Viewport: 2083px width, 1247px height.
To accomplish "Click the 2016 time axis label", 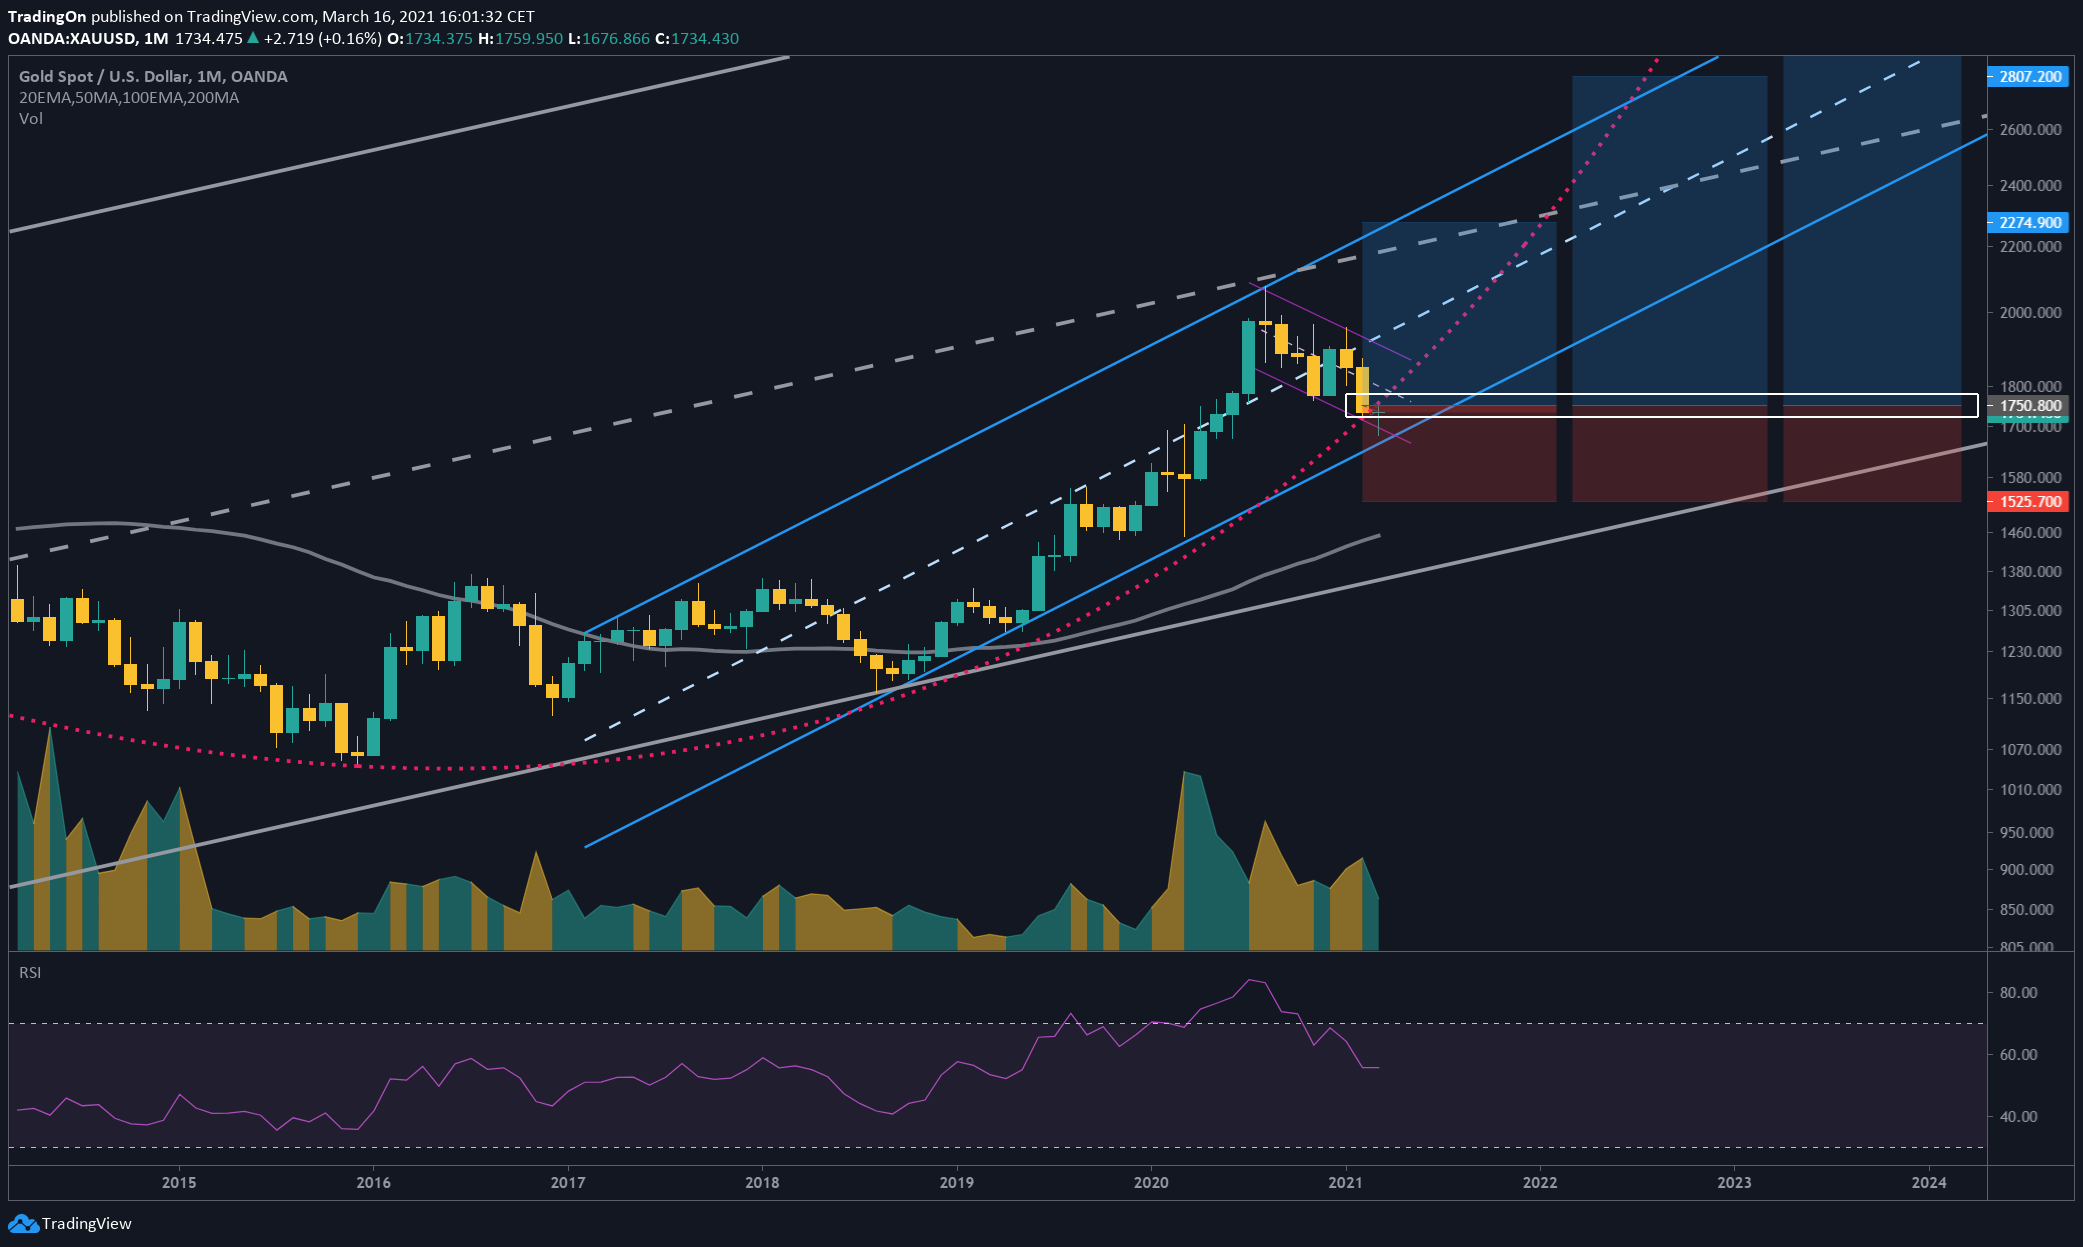I will pyautogui.click(x=374, y=1182).
